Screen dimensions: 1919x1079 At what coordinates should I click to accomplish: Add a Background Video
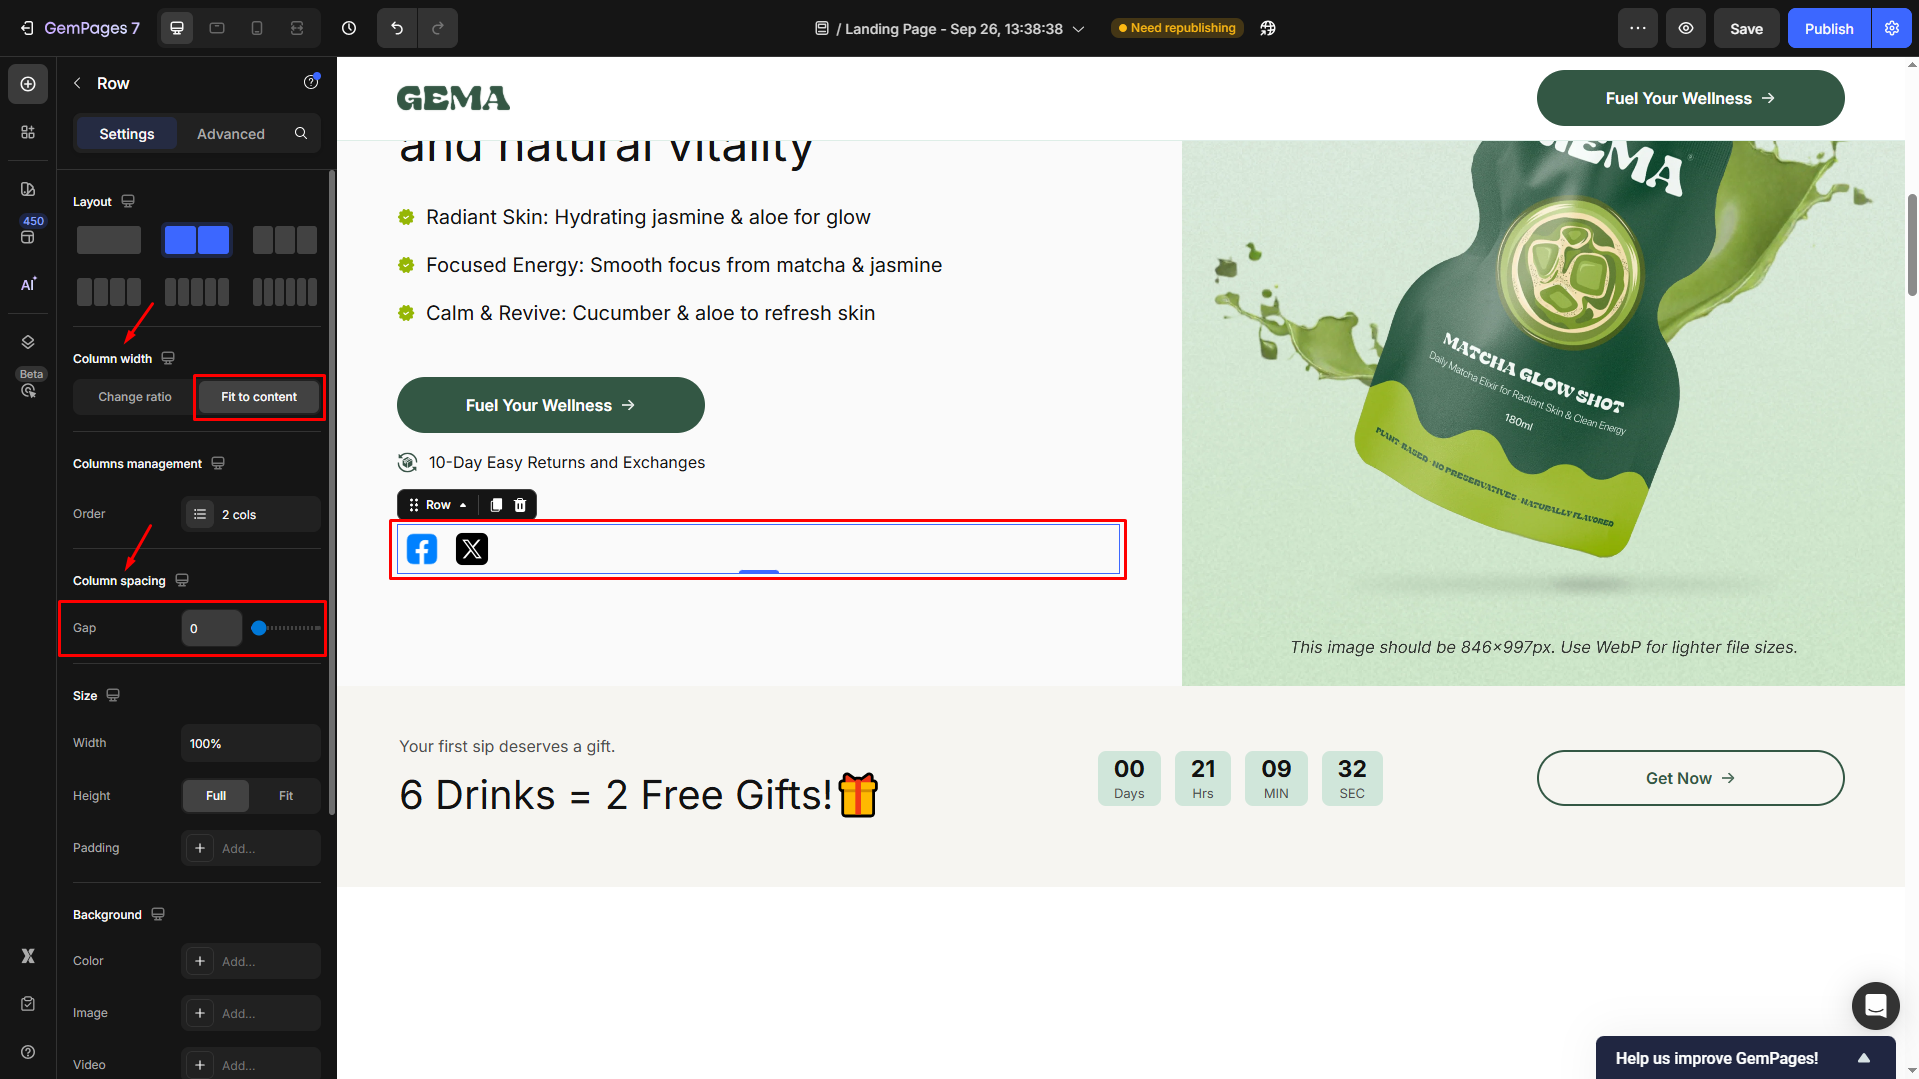coord(251,1064)
